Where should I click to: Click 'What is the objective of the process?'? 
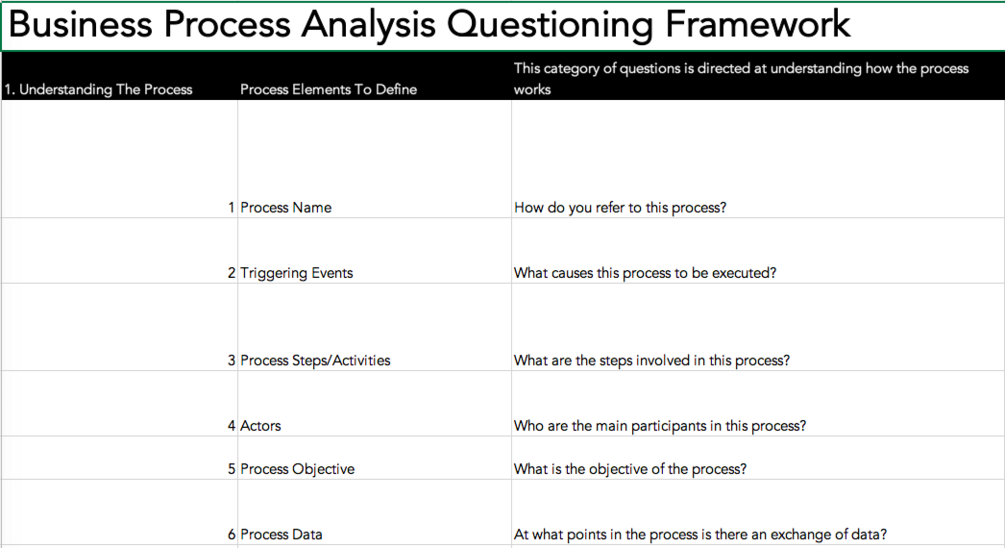tap(630, 468)
